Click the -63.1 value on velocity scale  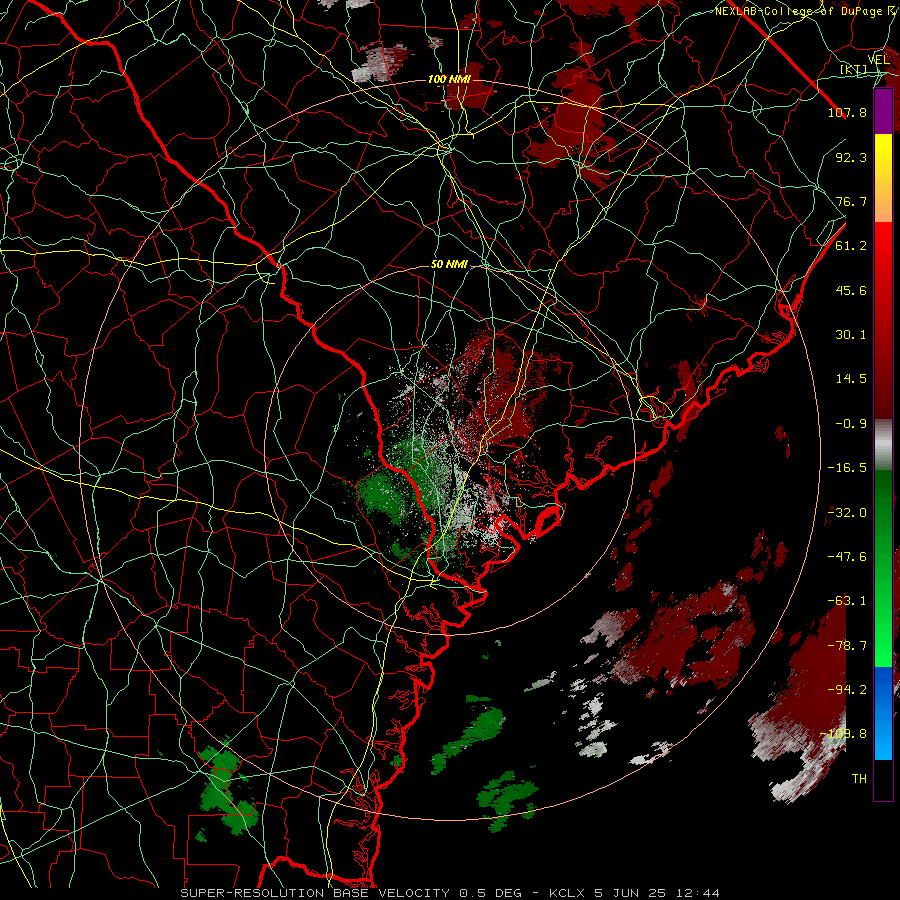point(847,600)
